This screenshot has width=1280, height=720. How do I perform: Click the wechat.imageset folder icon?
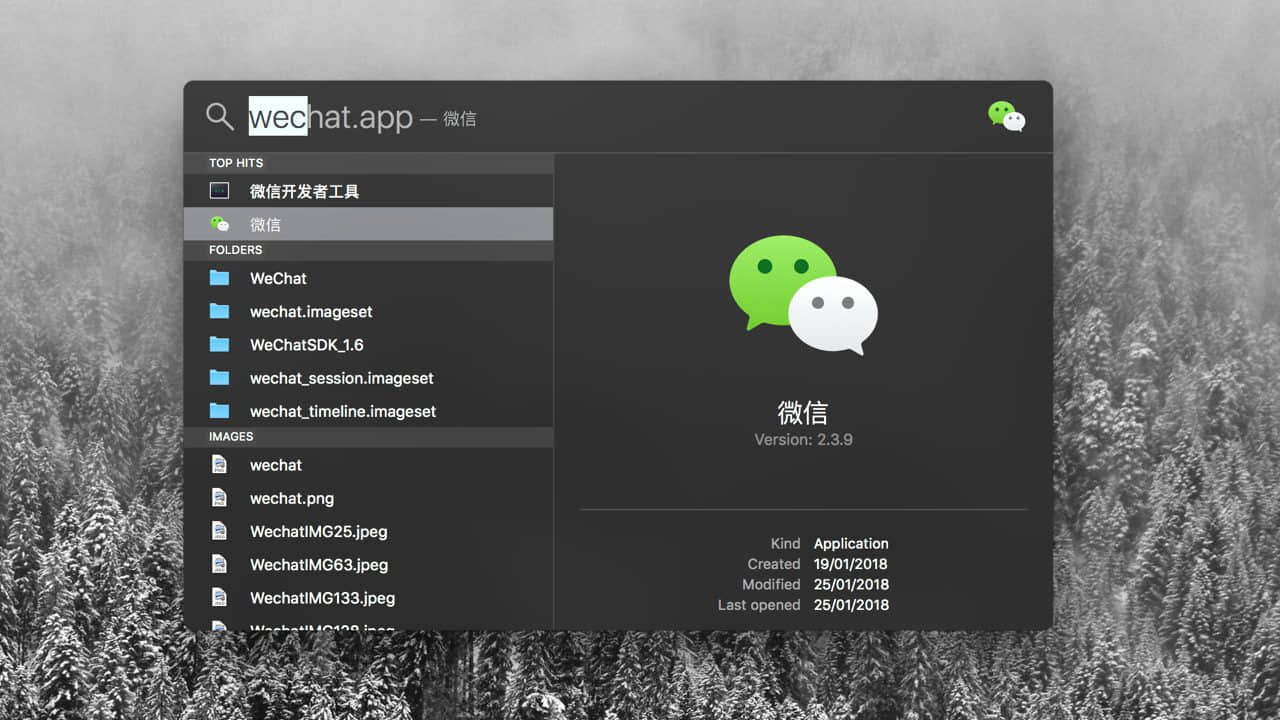click(219, 311)
